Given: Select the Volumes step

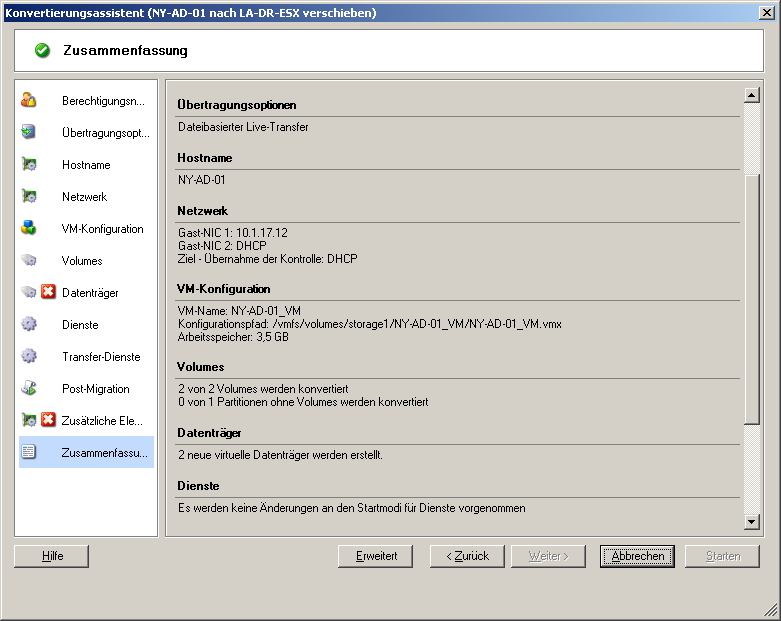Looking at the screenshot, I should pos(86,260).
